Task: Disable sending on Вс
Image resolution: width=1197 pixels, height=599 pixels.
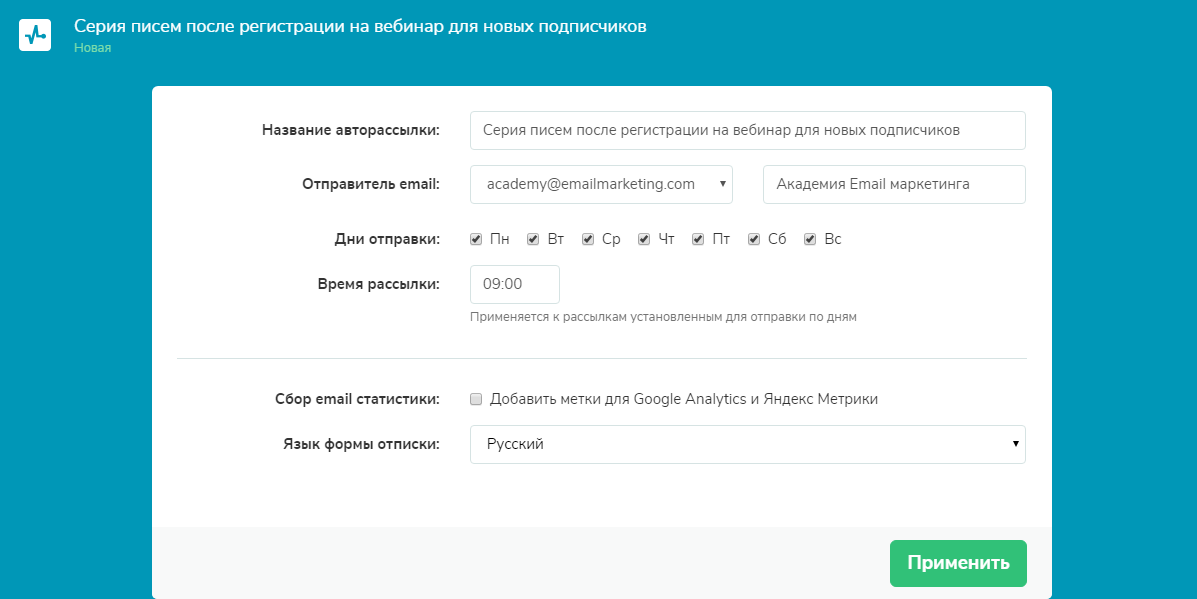Action: pos(810,240)
